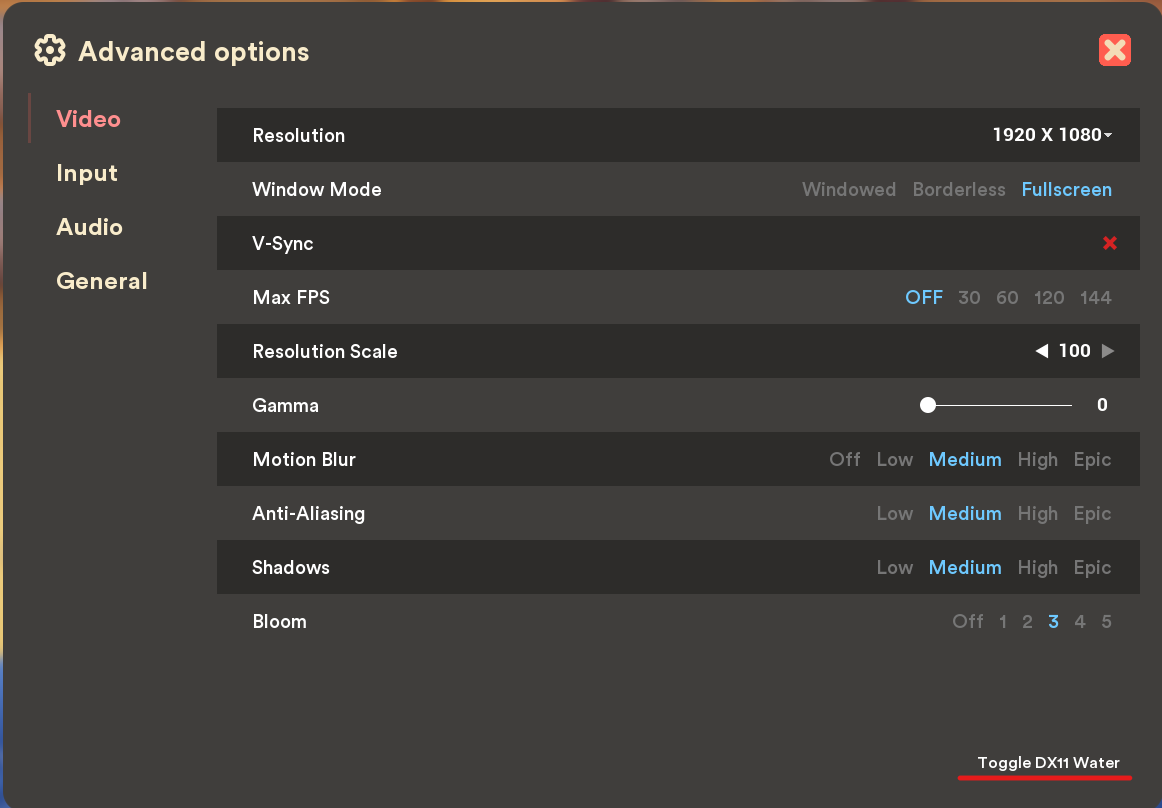Click Toggle DX11 Water

coord(1045,762)
